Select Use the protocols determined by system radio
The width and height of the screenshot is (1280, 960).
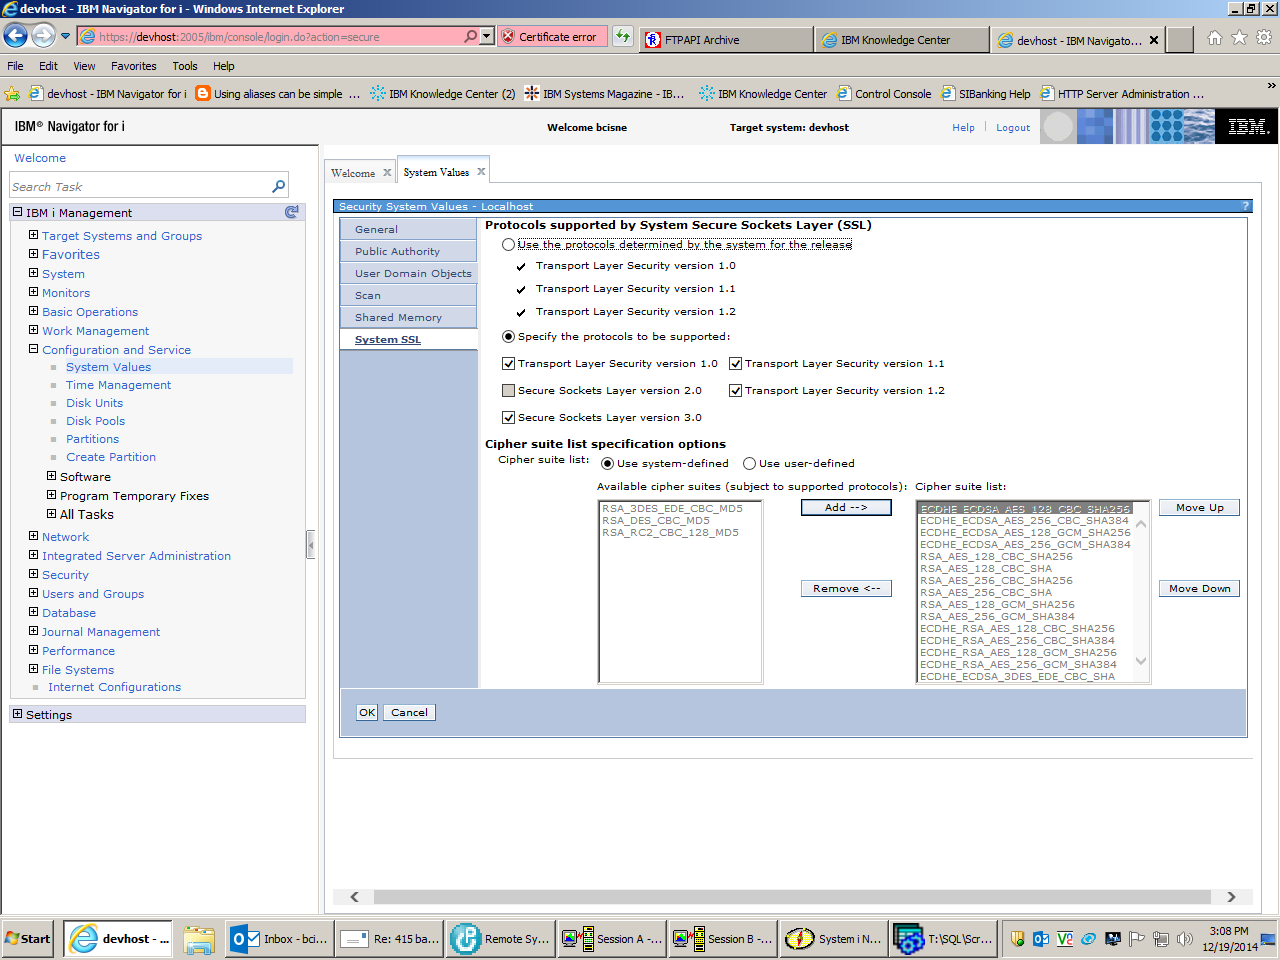pyautogui.click(x=508, y=244)
